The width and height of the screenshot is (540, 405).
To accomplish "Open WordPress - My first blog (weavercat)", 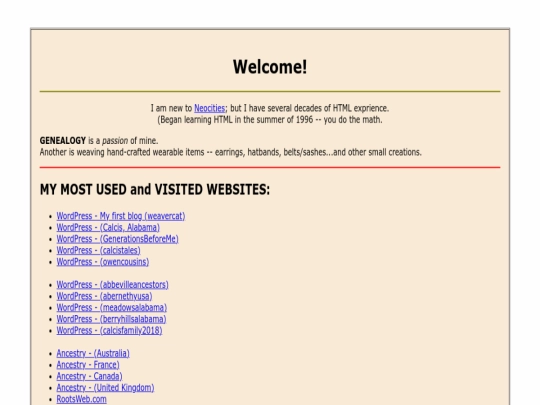I will coord(121,216).
